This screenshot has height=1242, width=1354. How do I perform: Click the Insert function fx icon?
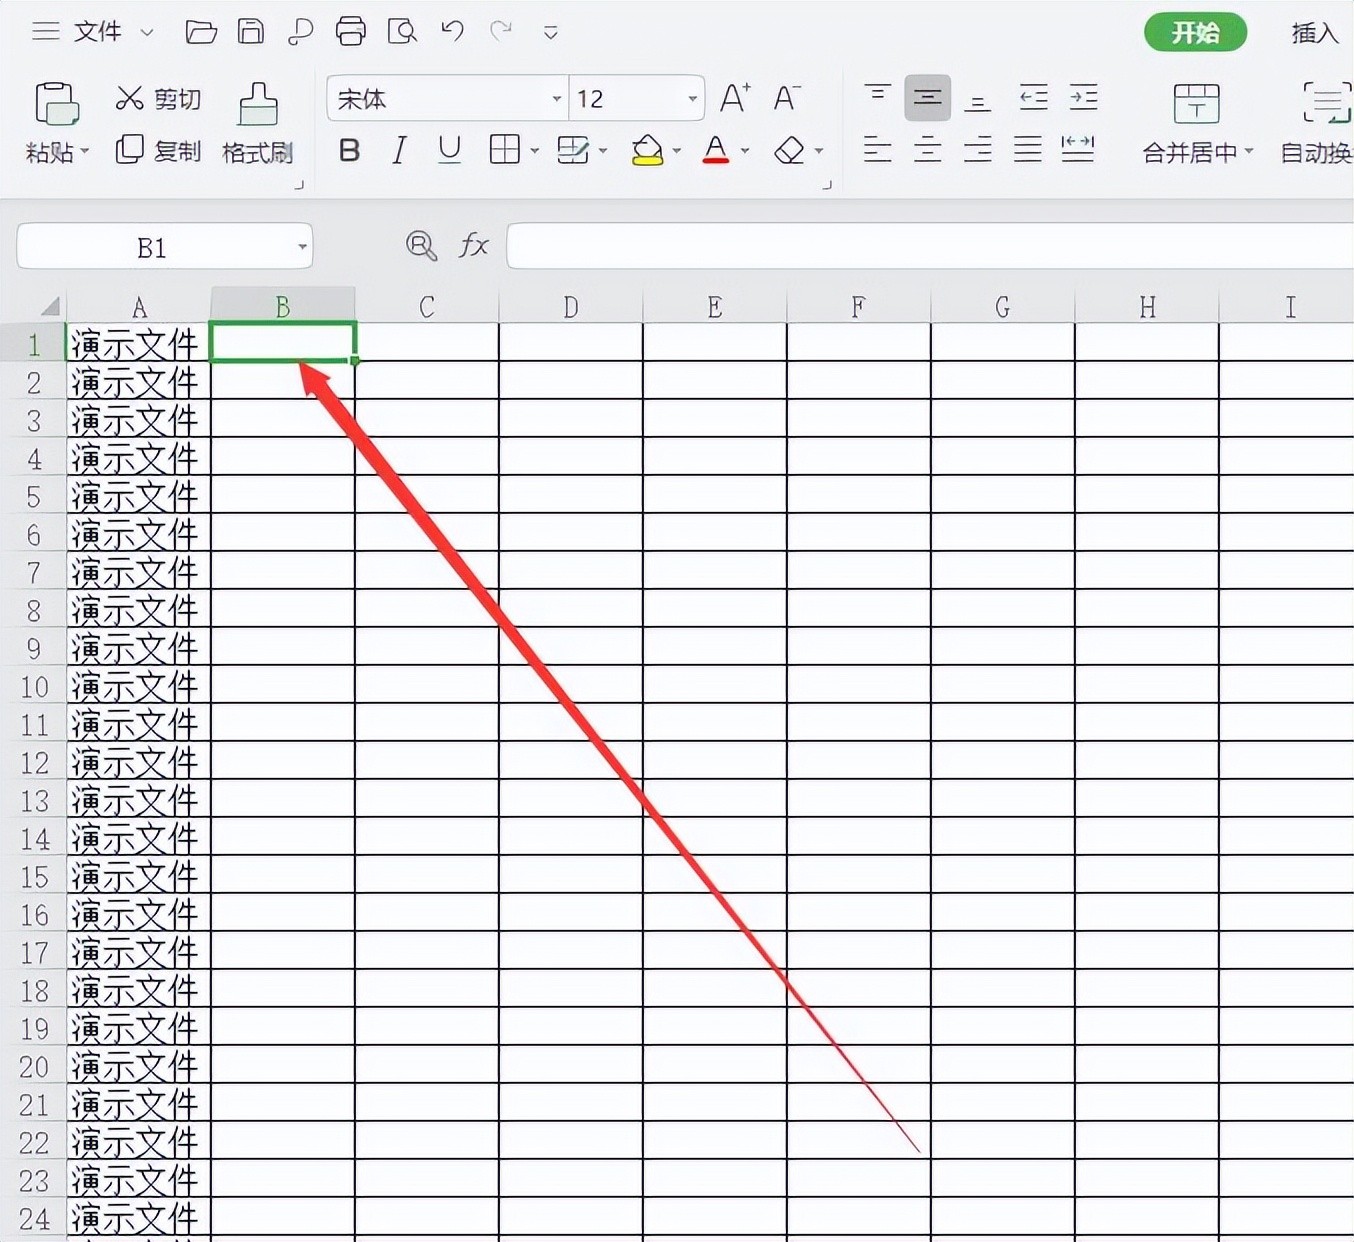473,245
